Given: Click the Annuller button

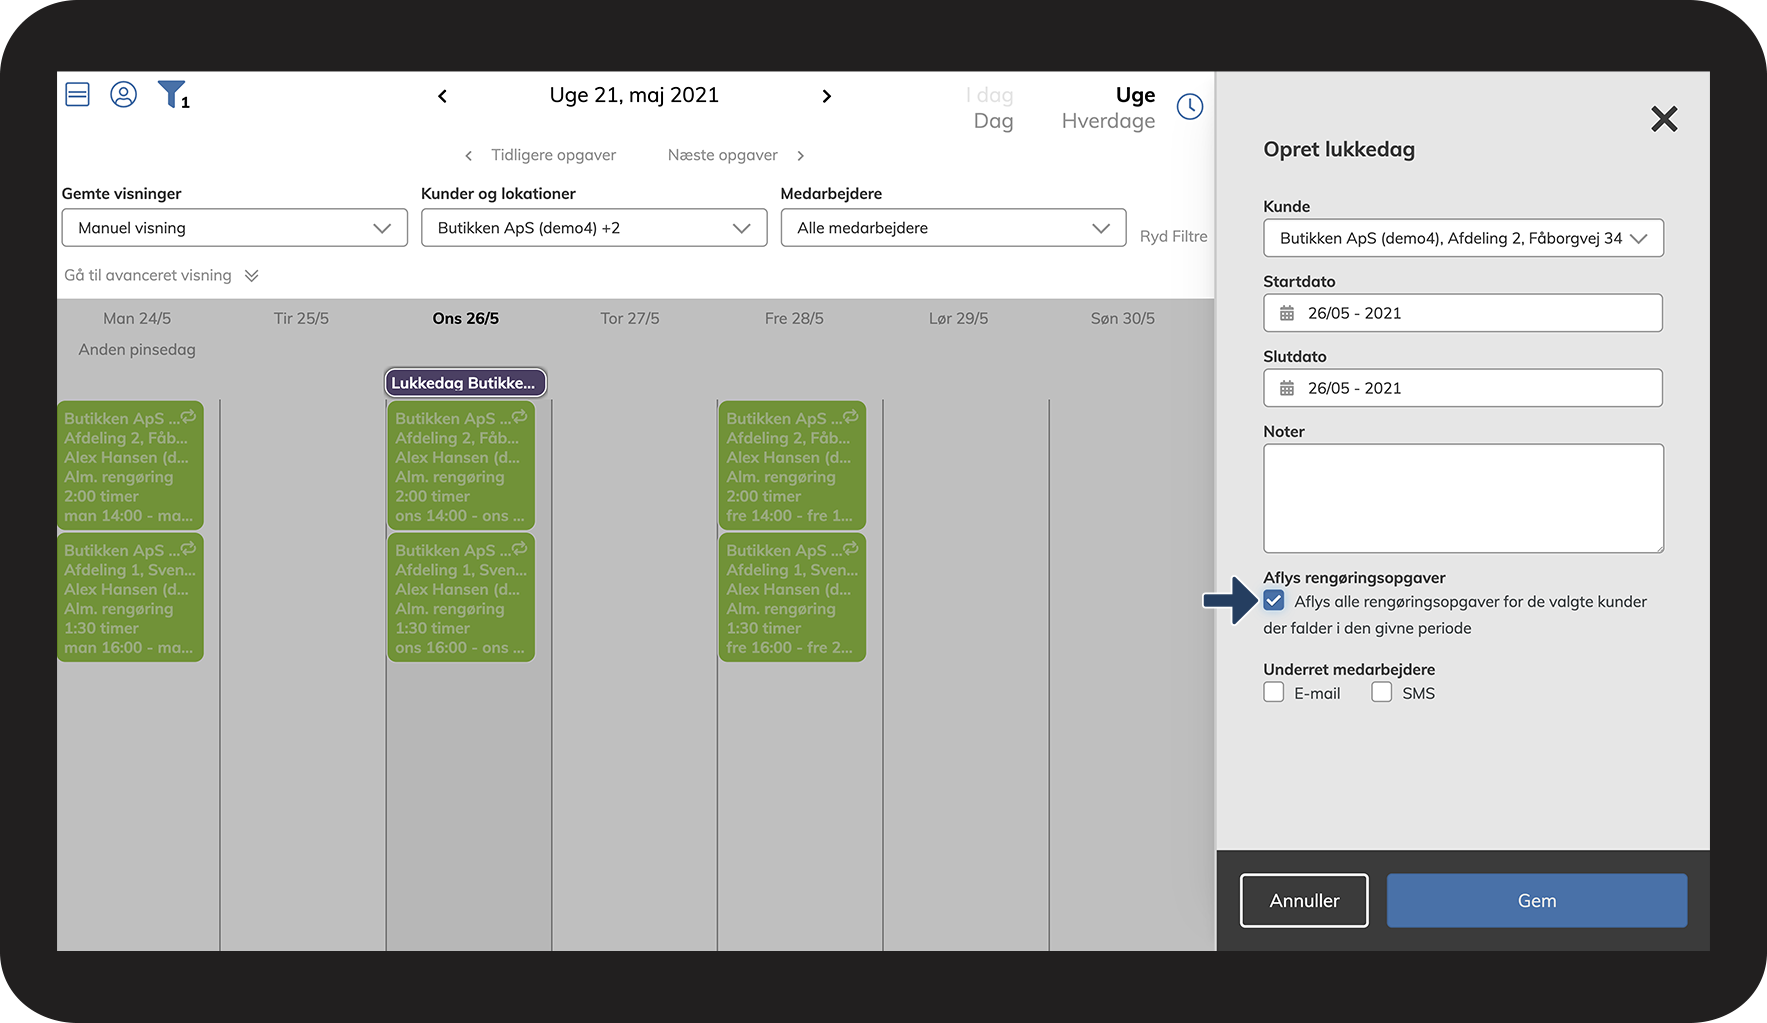Looking at the screenshot, I should tap(1303, 900).
